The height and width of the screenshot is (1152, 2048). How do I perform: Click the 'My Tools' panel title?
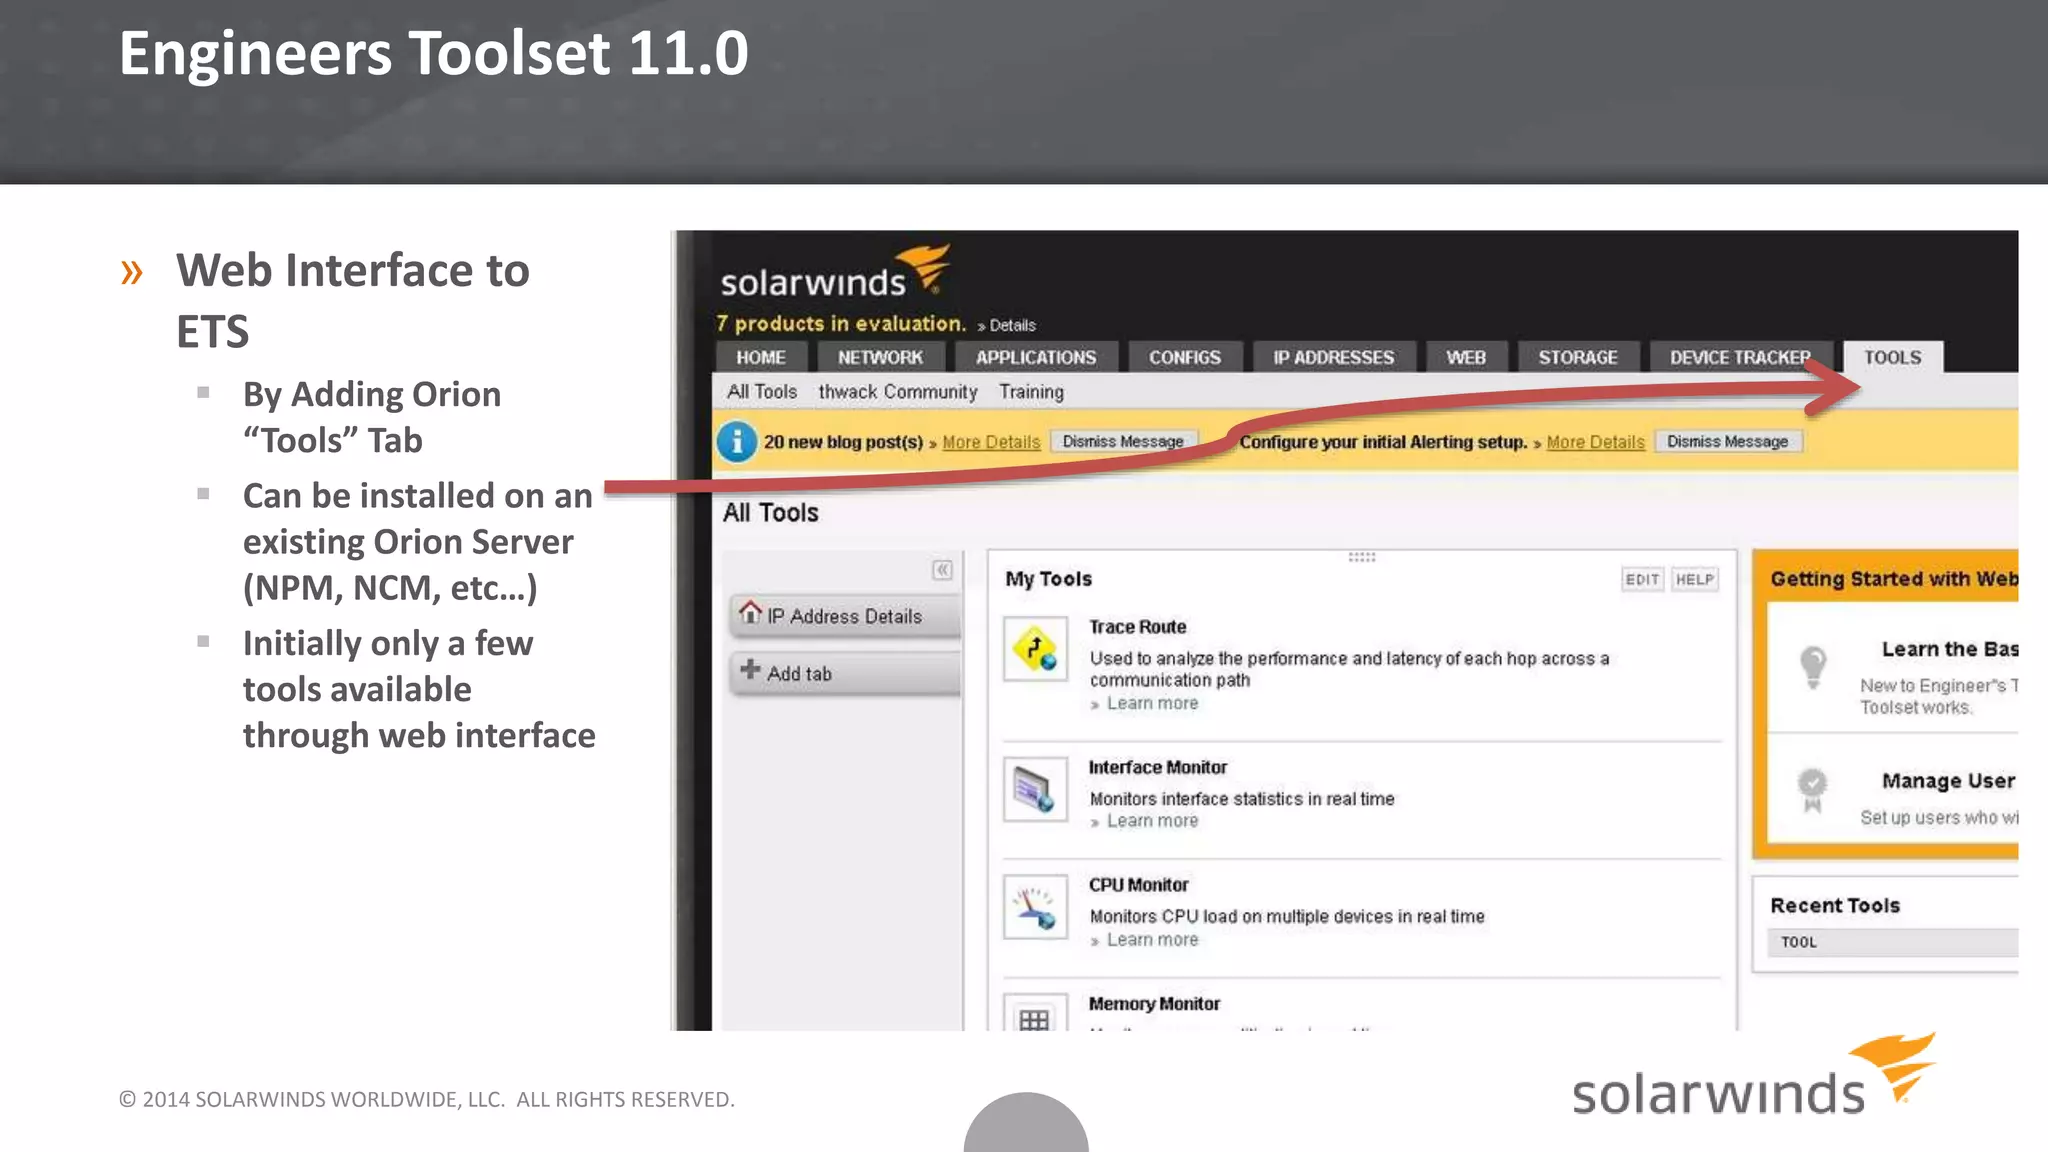[x=1049, y=579]
